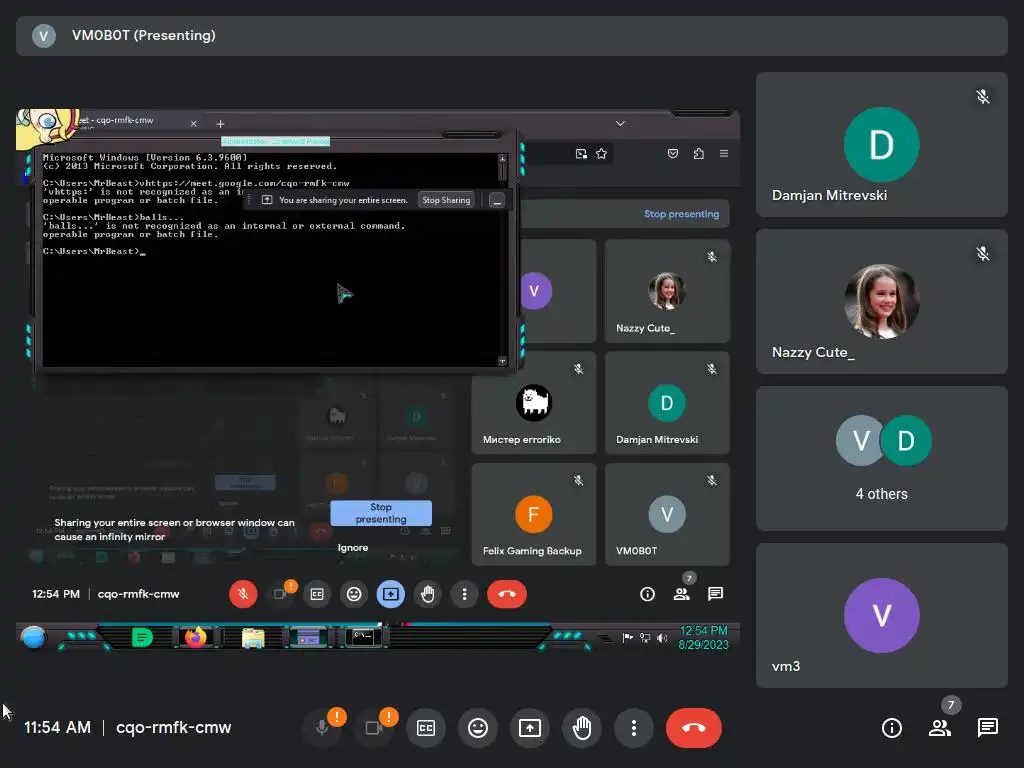Click the volume icon in the shared system tray
The width and height of the screenshot is (1024, 768).
click(662, 638)
